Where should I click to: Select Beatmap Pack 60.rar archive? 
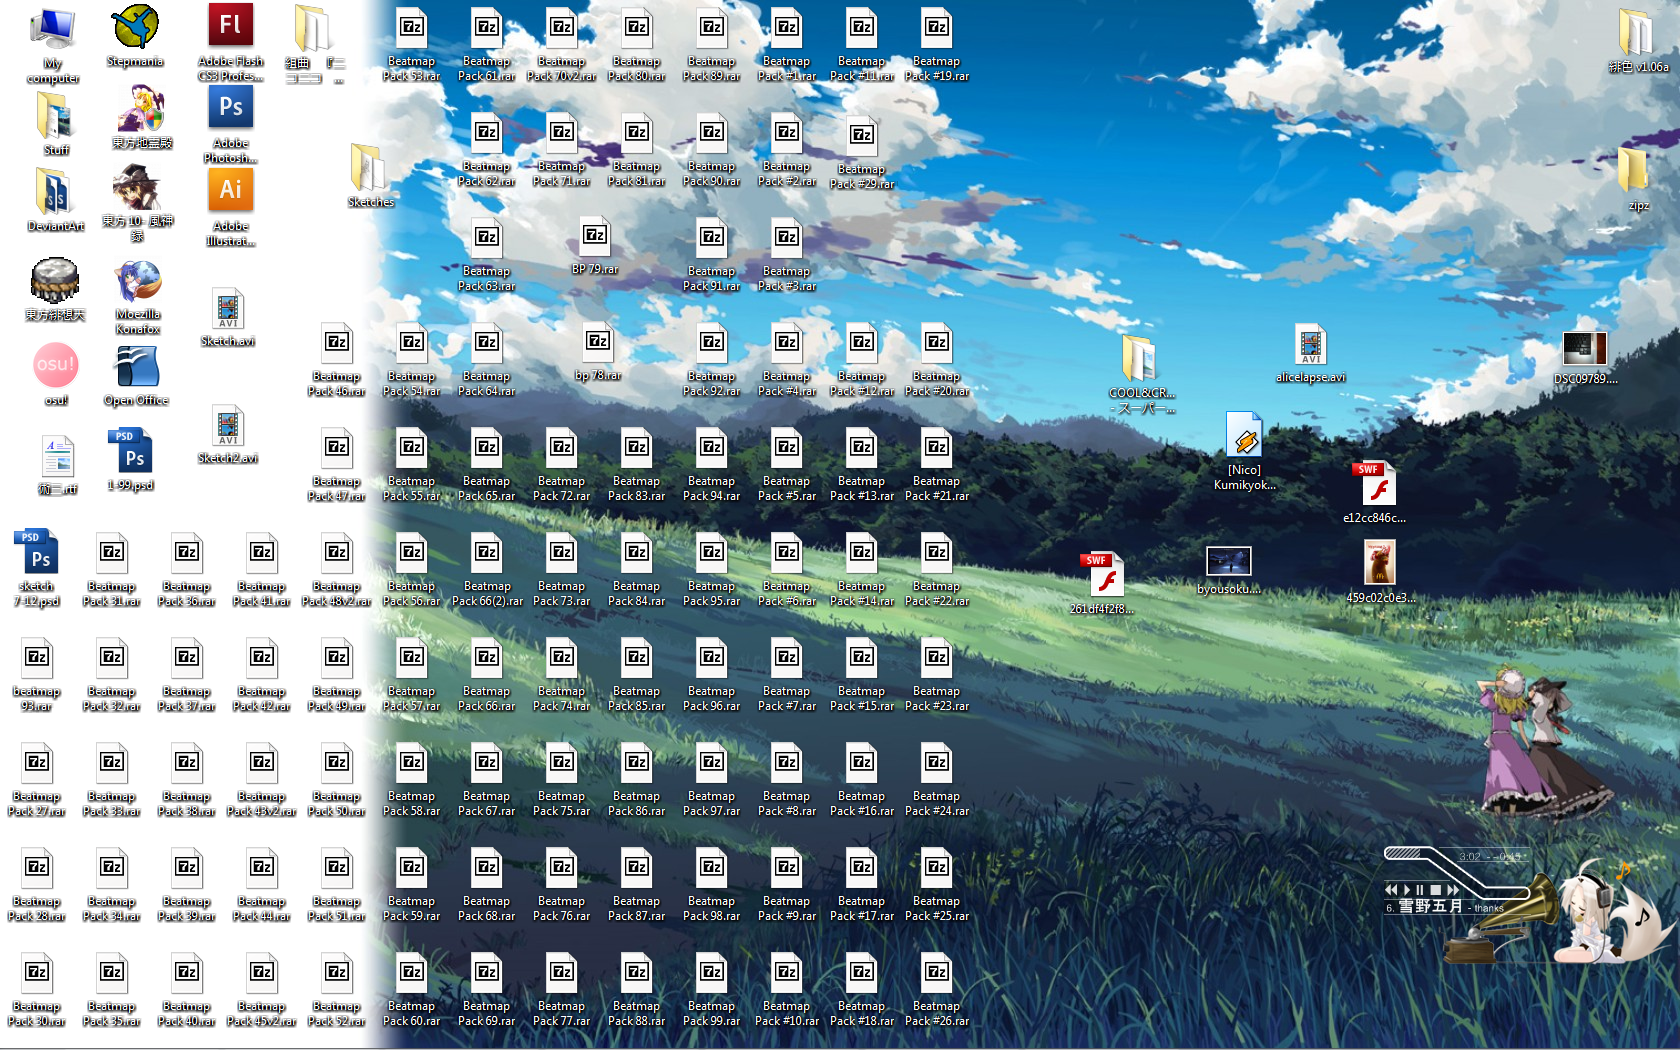point(411,990)
